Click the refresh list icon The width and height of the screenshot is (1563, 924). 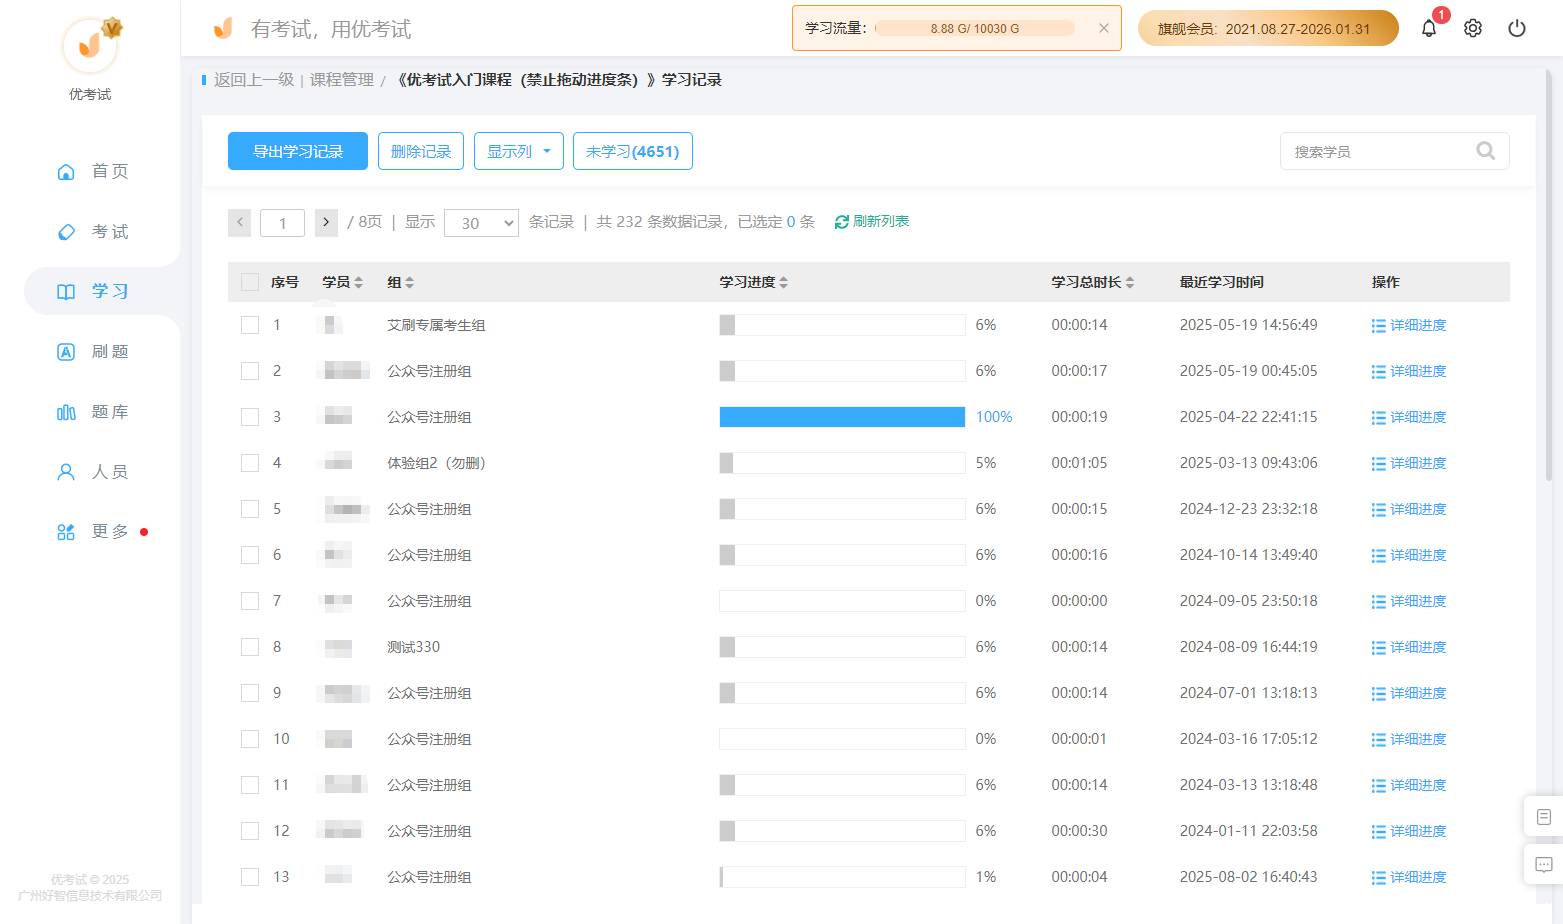(841, 222)
